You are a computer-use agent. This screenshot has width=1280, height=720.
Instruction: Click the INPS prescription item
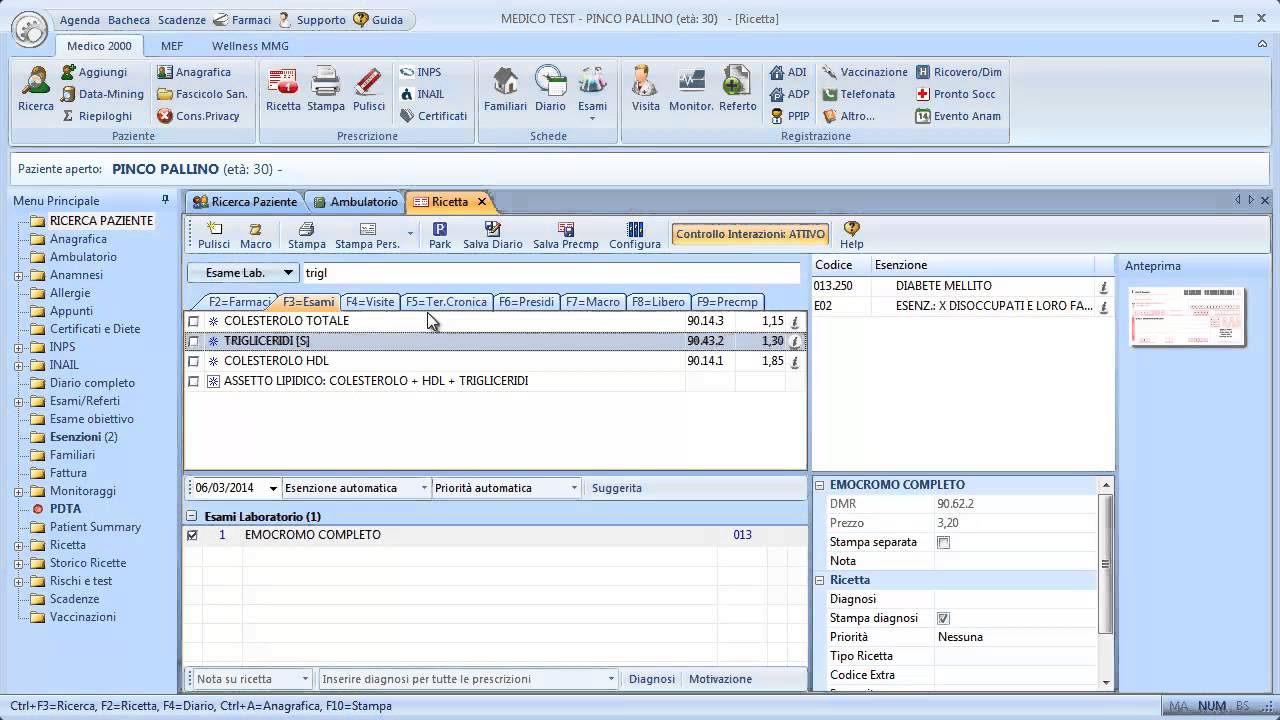(420, 72)
